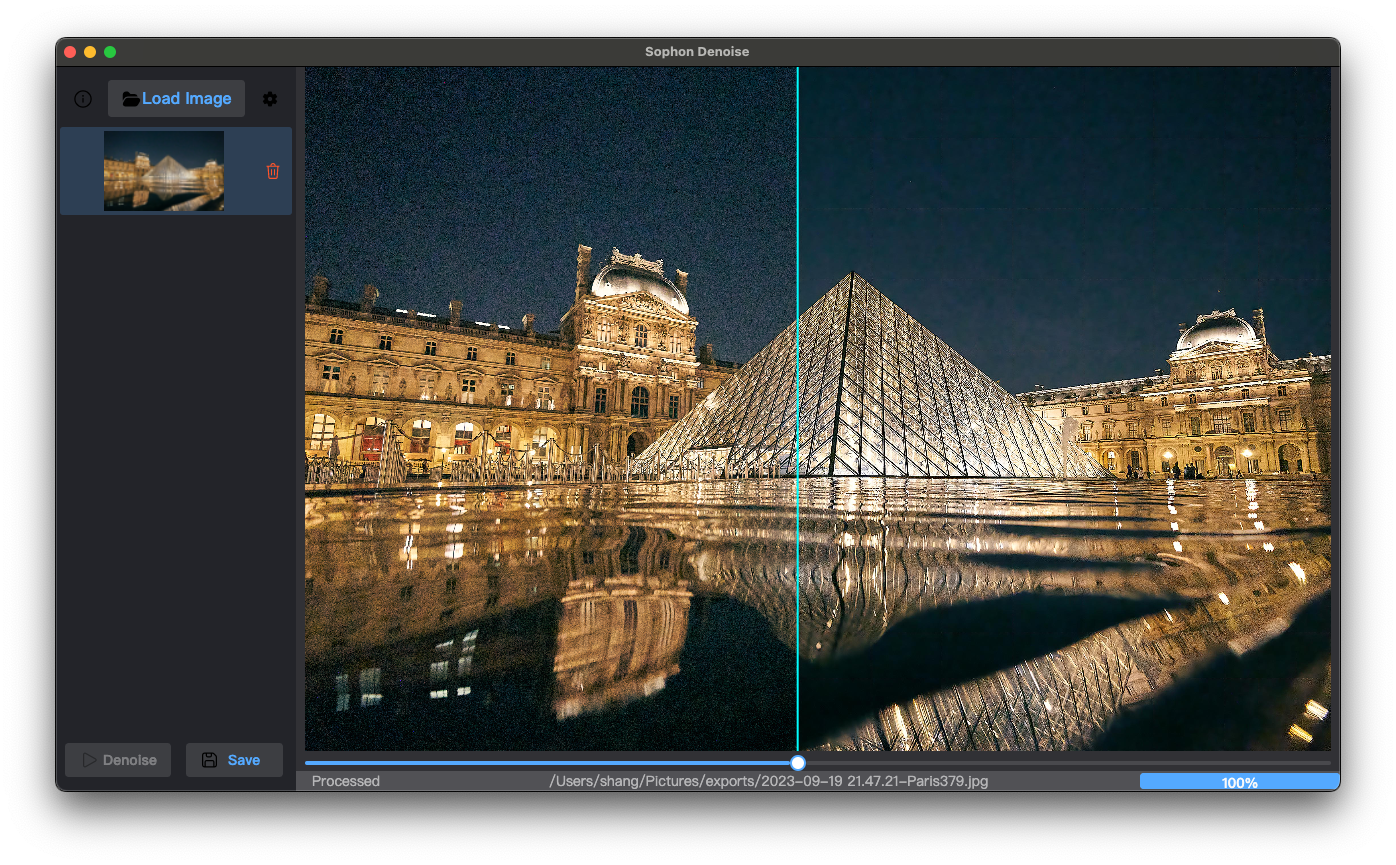Save the denoised image
The image size is (1396, 865).
234,759
